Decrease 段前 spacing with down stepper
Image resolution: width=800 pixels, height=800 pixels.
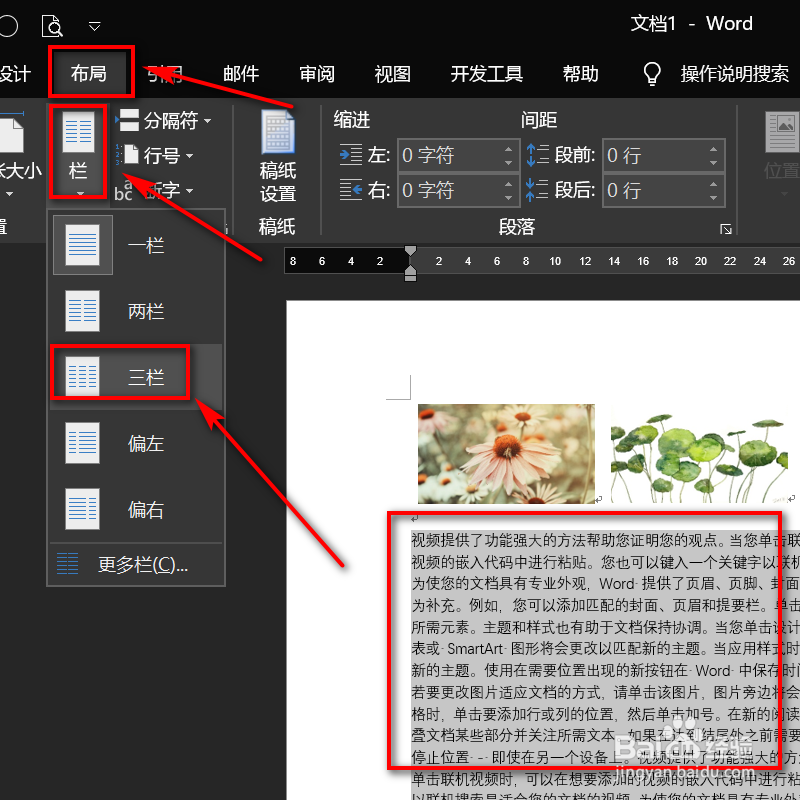713,163
